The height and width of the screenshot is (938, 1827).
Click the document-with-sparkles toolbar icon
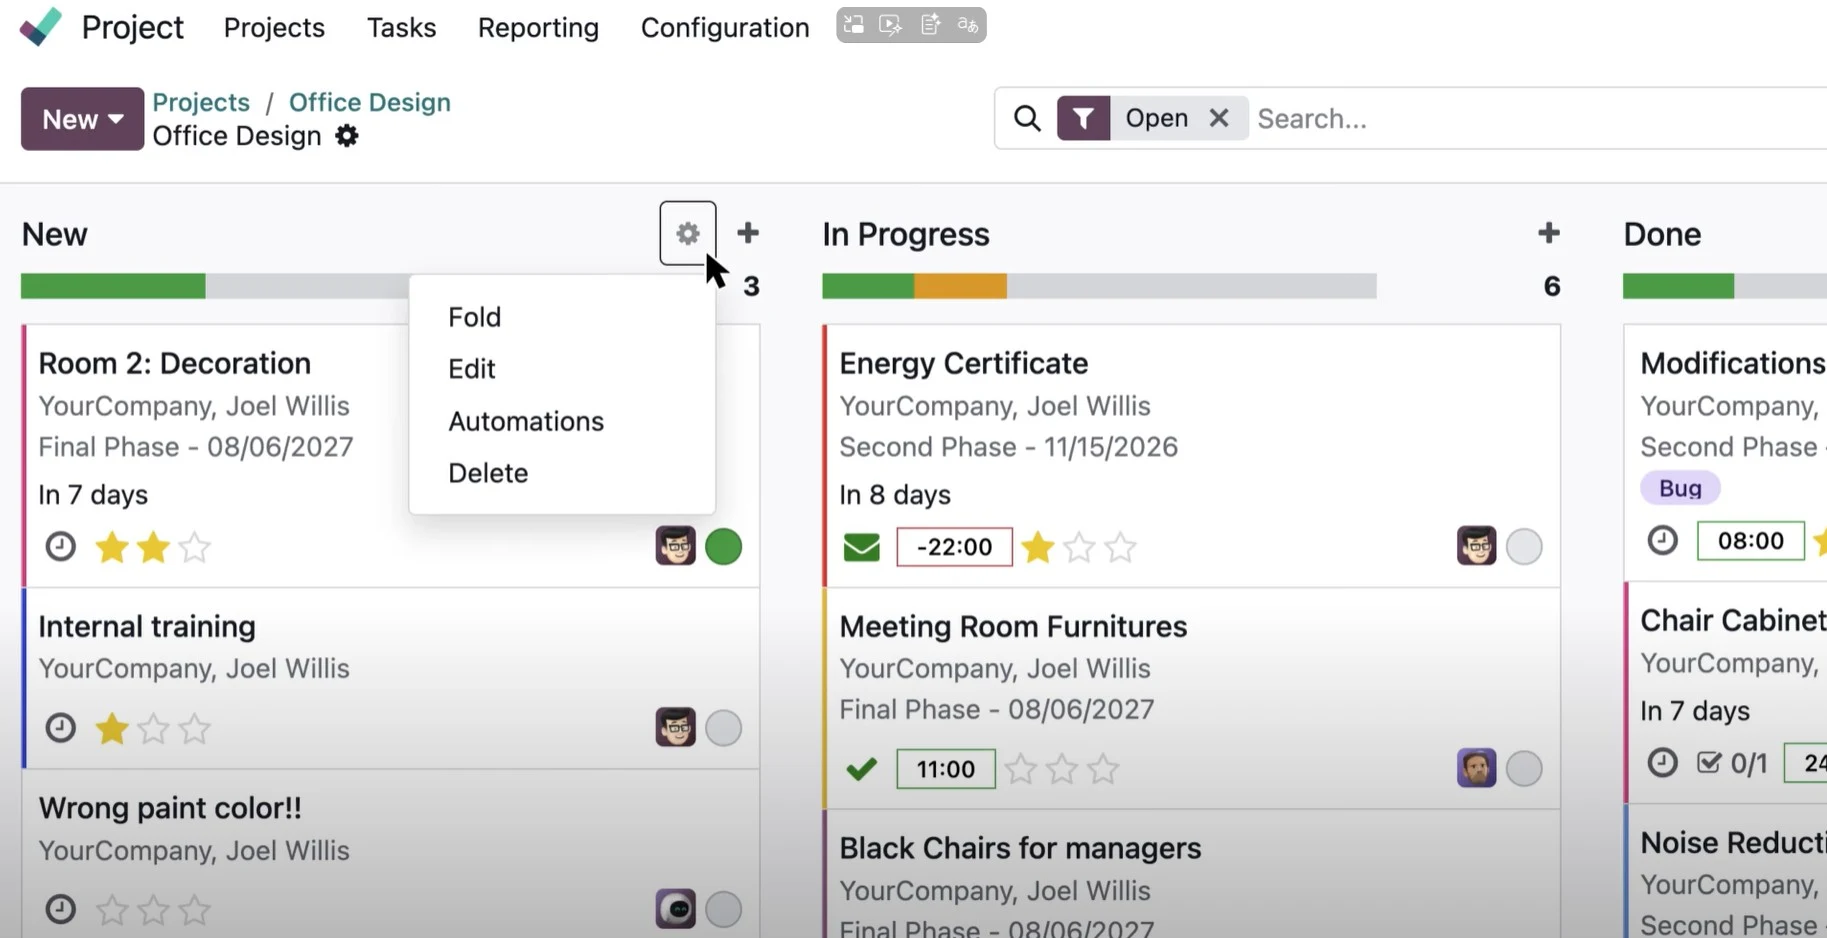tap(929, 25)
